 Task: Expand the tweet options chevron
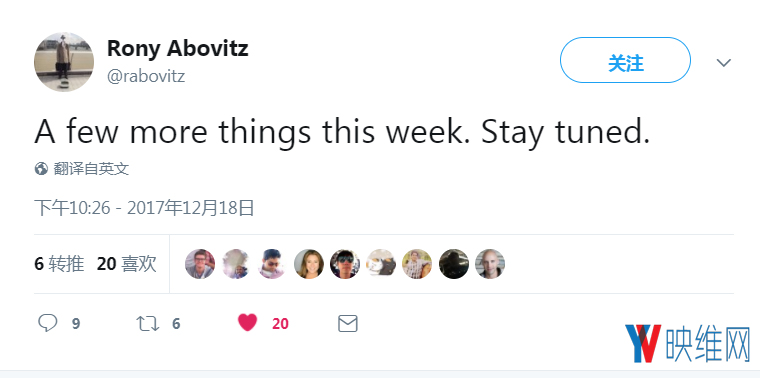(x=724, y=63)
